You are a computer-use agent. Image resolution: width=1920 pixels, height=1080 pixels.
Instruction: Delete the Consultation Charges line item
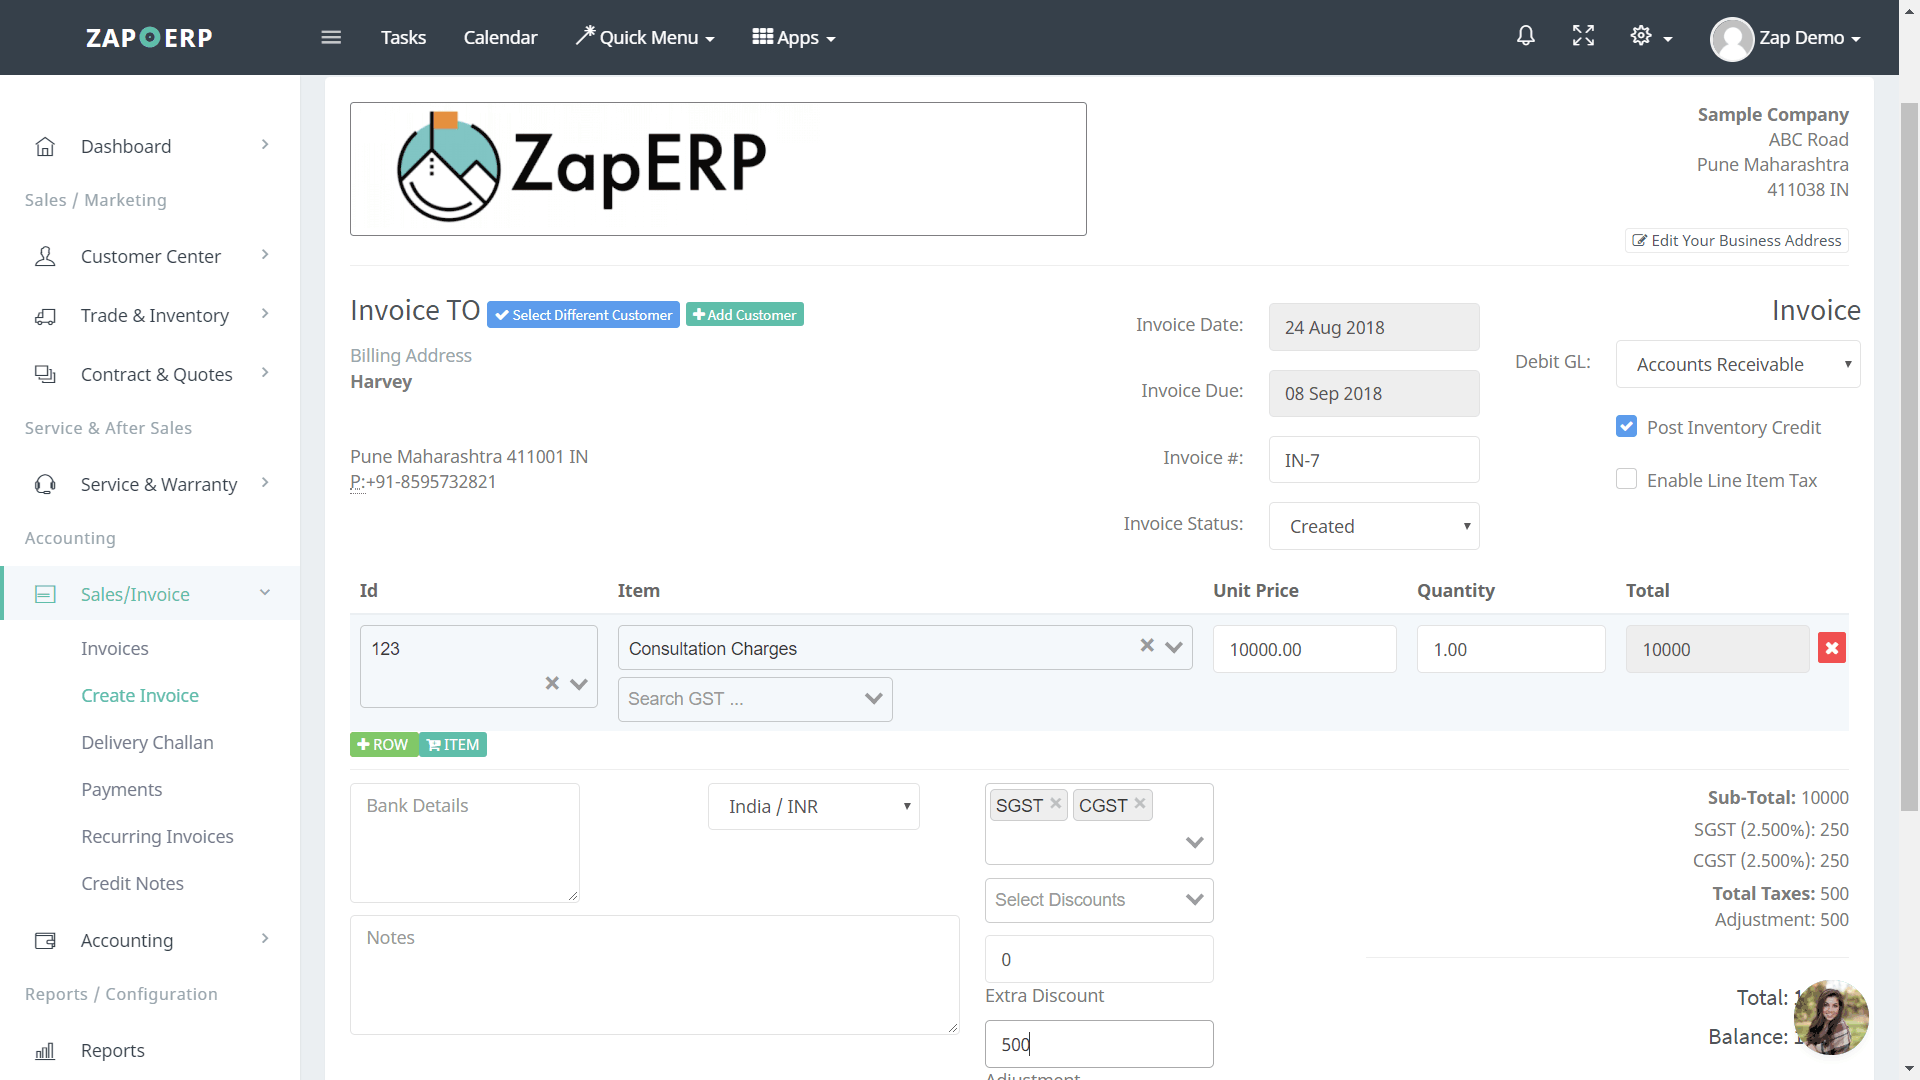(x=1832, y=648)
